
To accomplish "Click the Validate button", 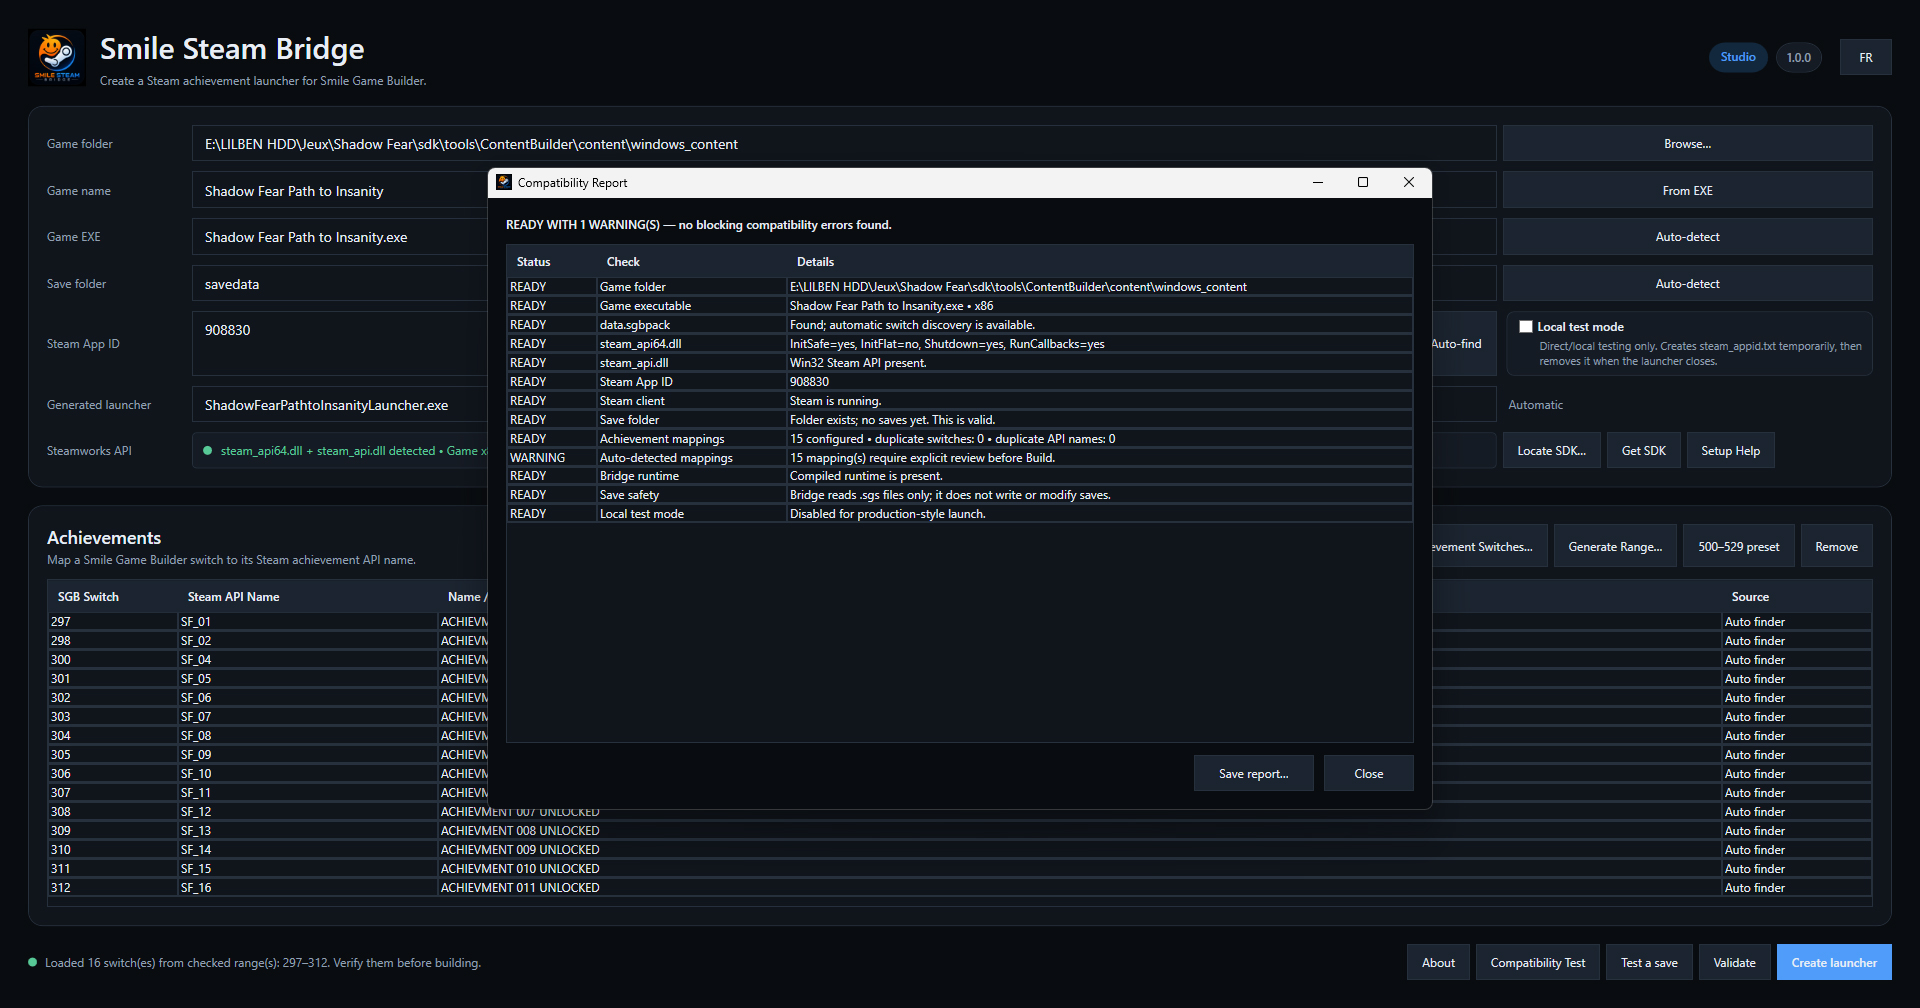I will [x=1735, y=962].
